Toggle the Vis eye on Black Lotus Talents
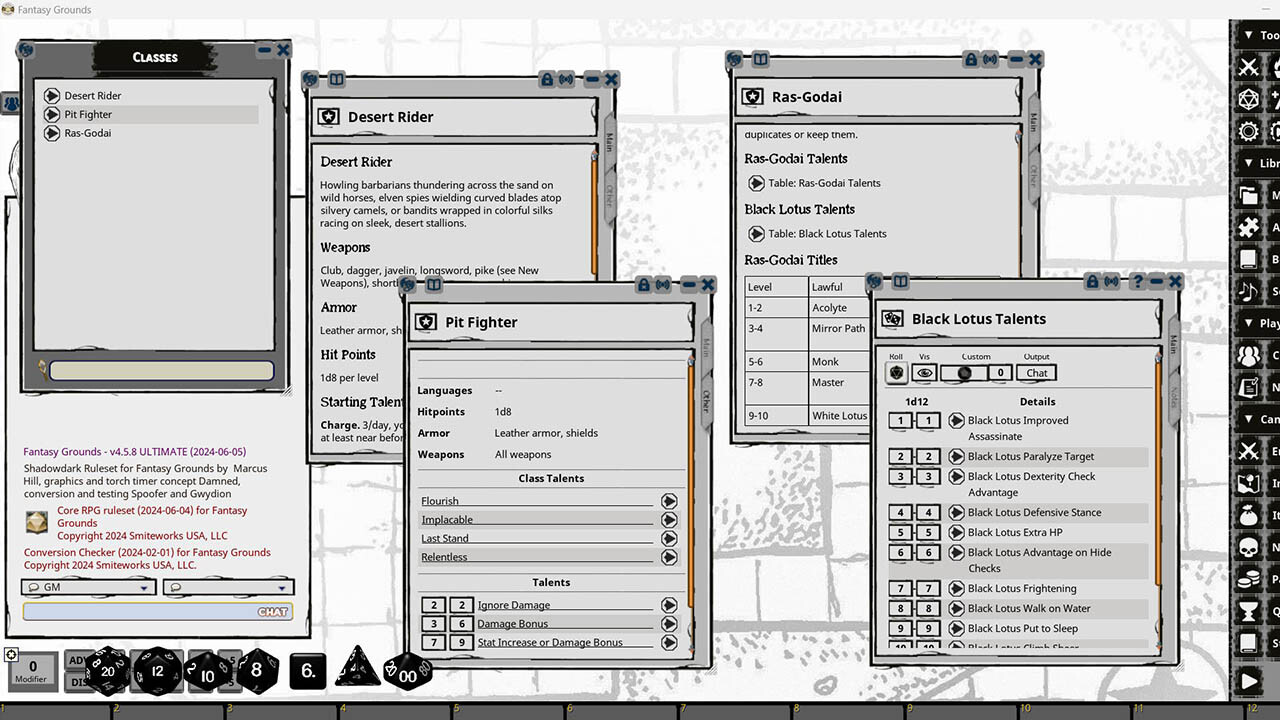Viewport: 1280px width, 720px height. [x=924, y=372]
